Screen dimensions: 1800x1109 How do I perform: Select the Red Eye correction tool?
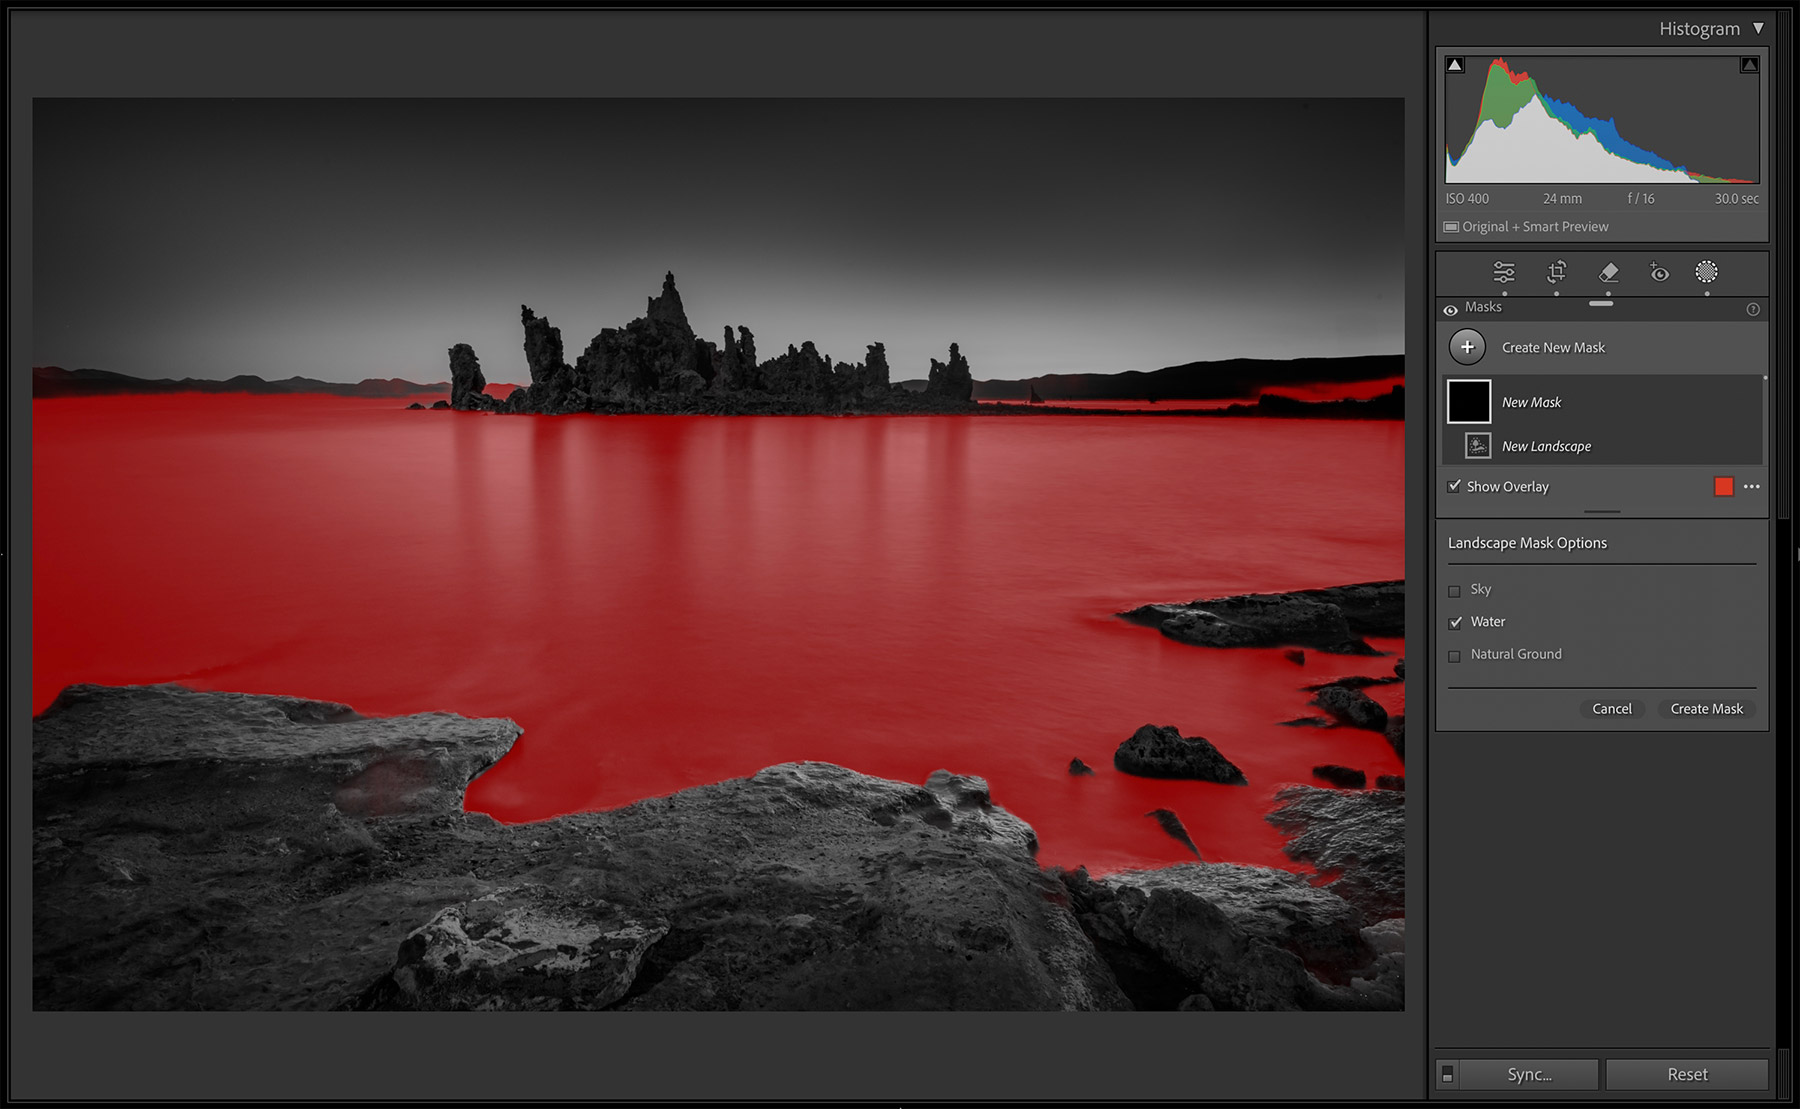click(x=1659, y=272)
